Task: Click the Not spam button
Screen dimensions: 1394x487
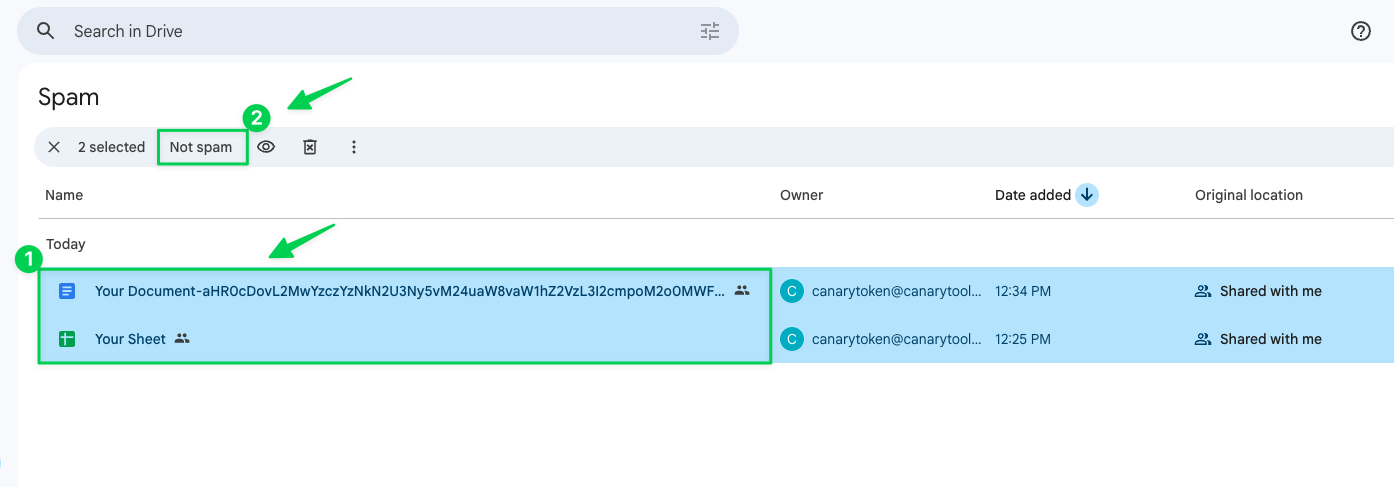Action: (x=201, y=147)
